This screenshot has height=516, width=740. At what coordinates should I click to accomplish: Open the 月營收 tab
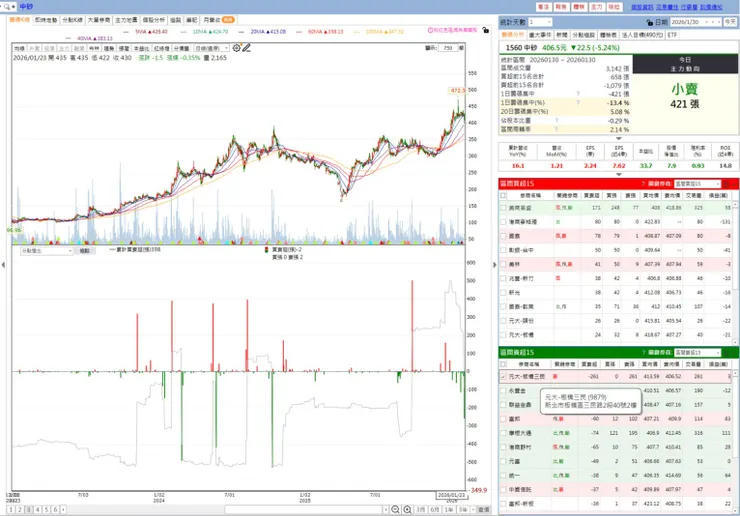click(x=219, y=20)
